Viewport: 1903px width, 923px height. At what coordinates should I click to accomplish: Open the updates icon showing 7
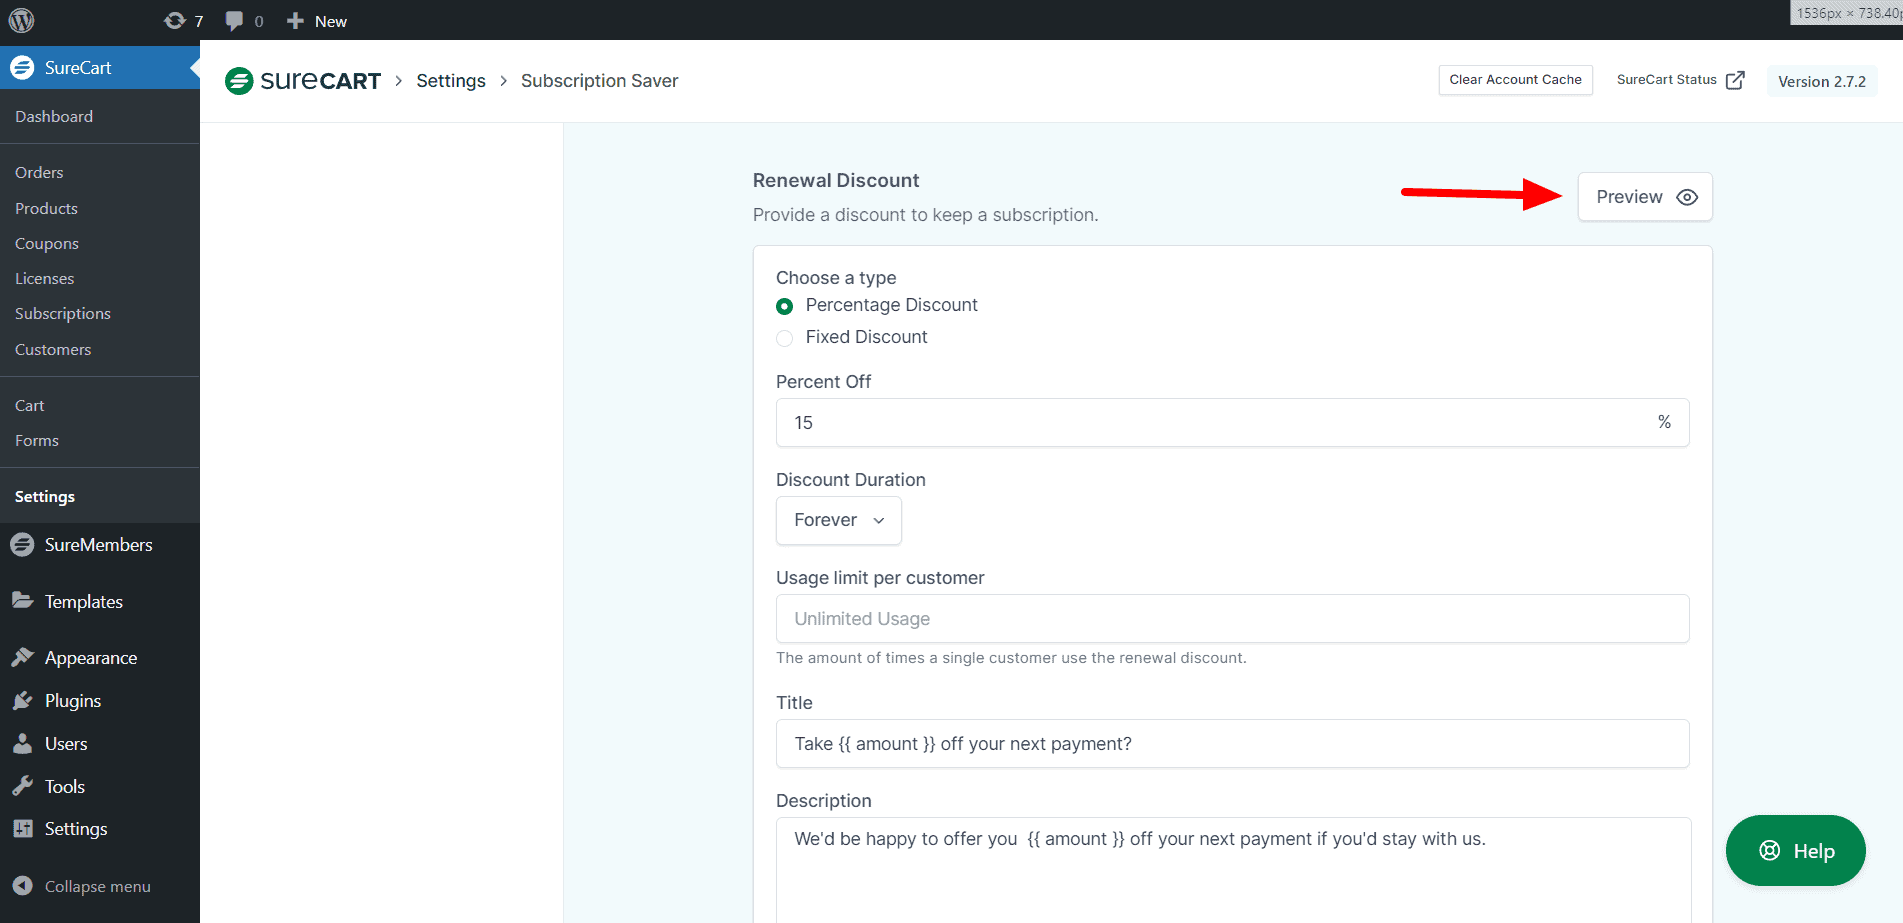[183, 21]
